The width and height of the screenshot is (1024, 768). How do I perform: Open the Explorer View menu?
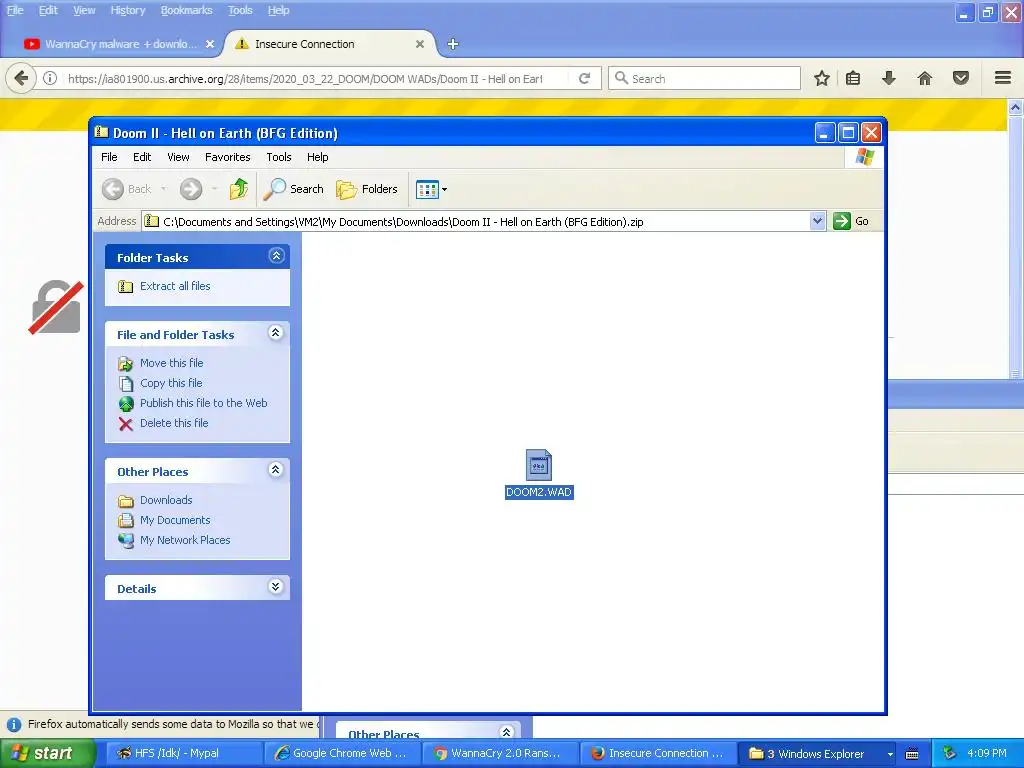pyautogui.click(x=178, y=157)
